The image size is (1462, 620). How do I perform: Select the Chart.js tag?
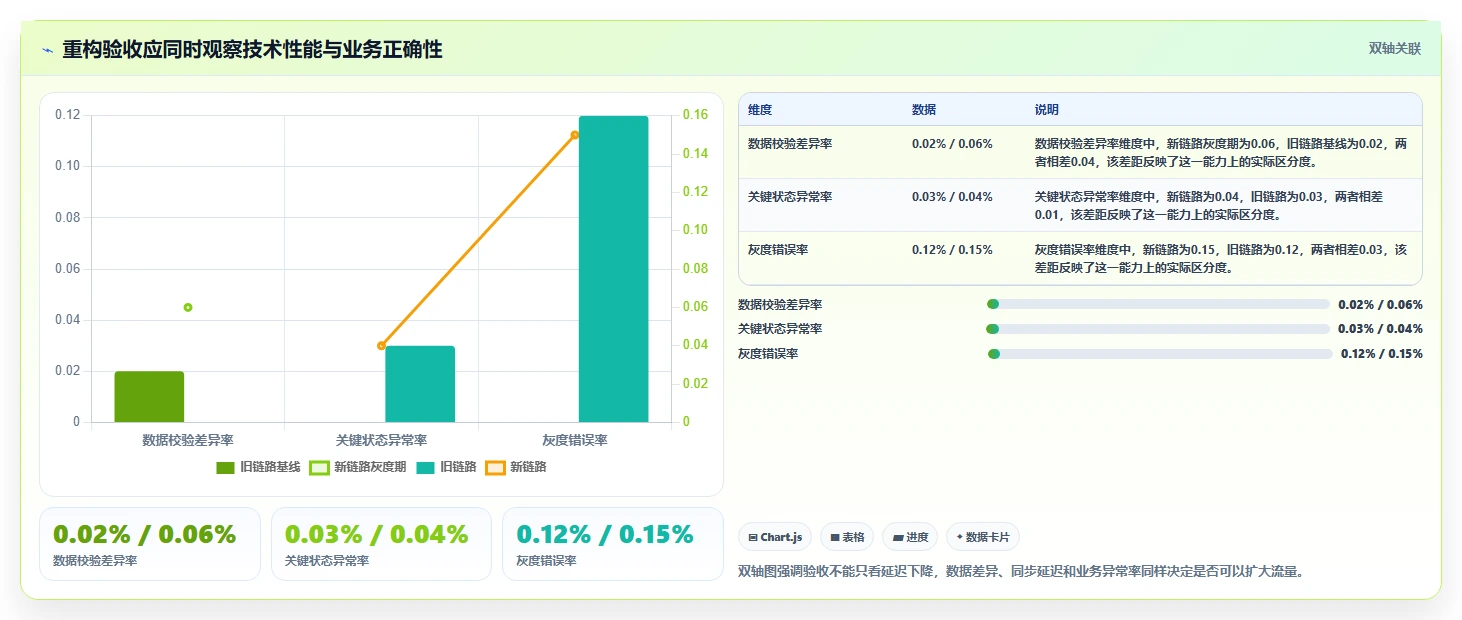coord(775,537)
